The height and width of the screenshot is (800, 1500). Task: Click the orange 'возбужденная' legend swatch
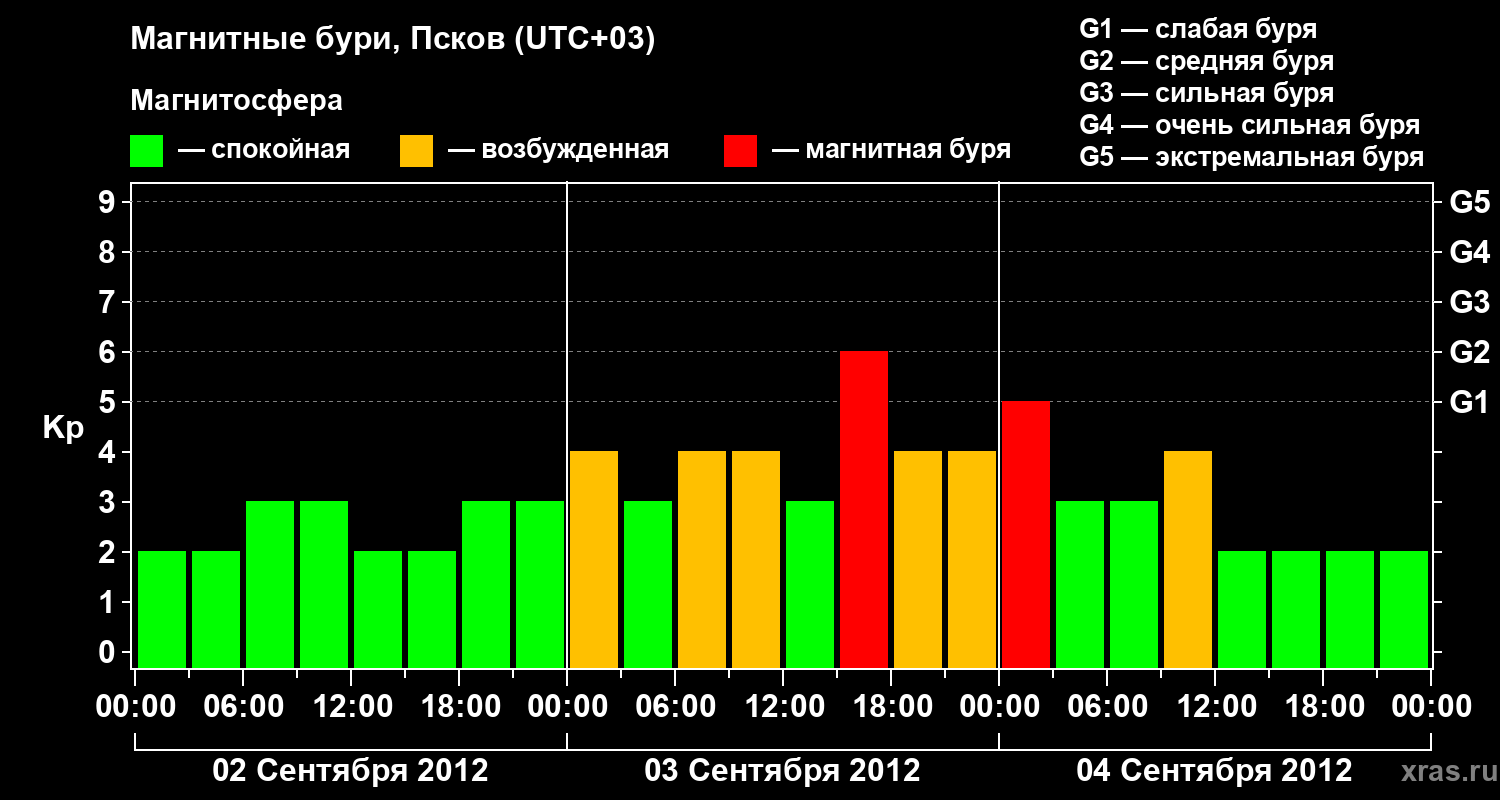(x=416, y=151)
